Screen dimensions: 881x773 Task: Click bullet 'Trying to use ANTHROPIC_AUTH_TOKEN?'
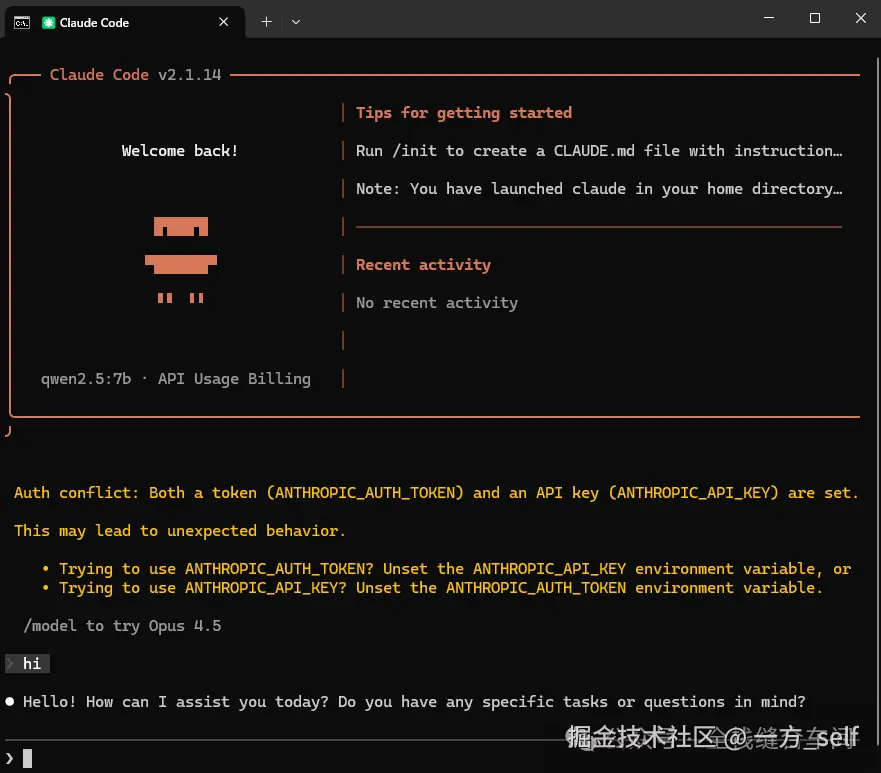click(x=447, y=569)
